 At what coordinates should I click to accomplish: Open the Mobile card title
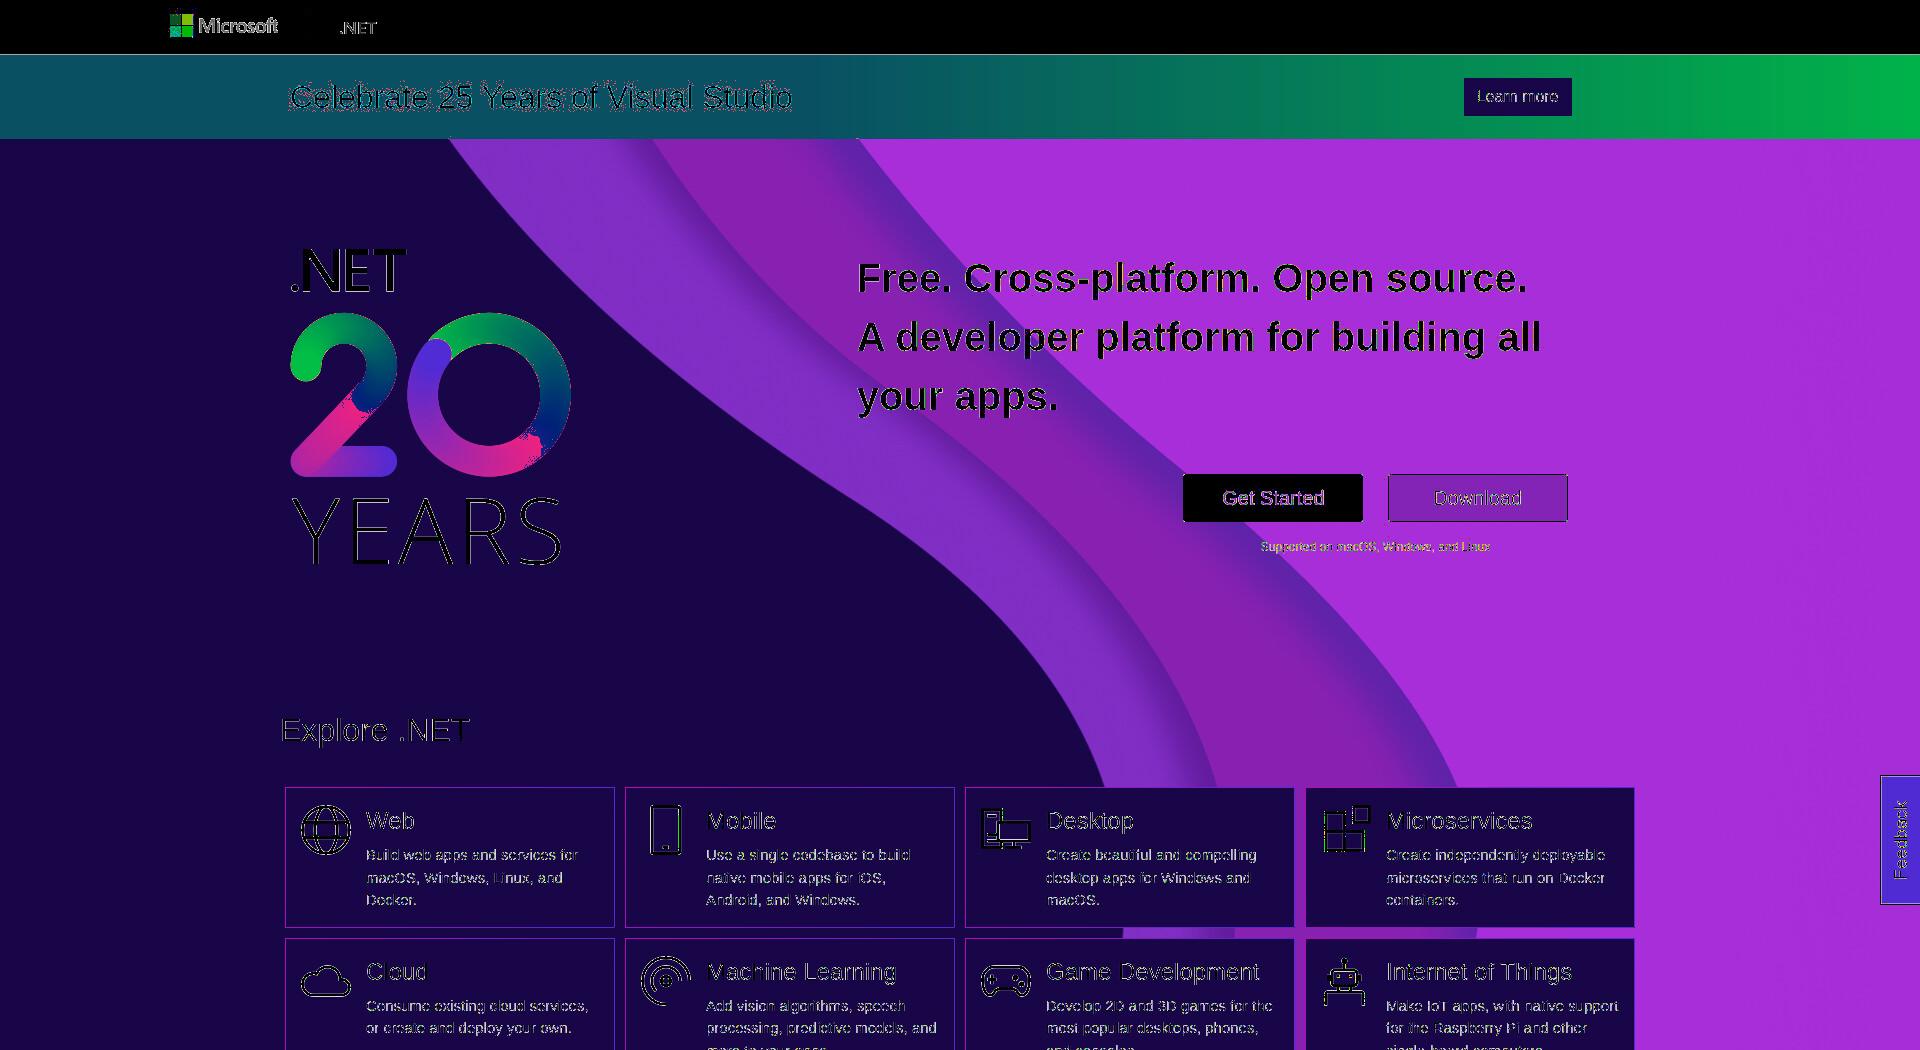pyautogui.click(x=741, y=821)
